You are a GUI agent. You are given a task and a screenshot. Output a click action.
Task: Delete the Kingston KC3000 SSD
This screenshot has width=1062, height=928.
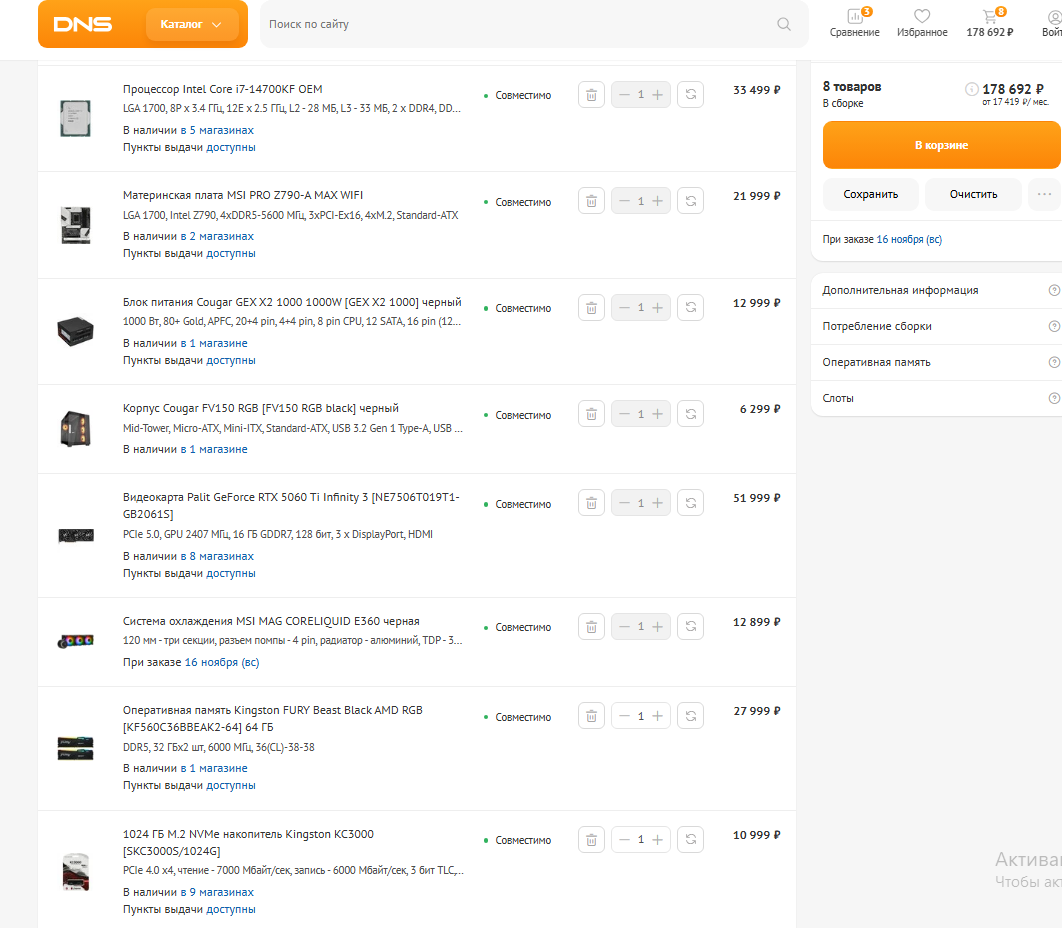point(591,840)
